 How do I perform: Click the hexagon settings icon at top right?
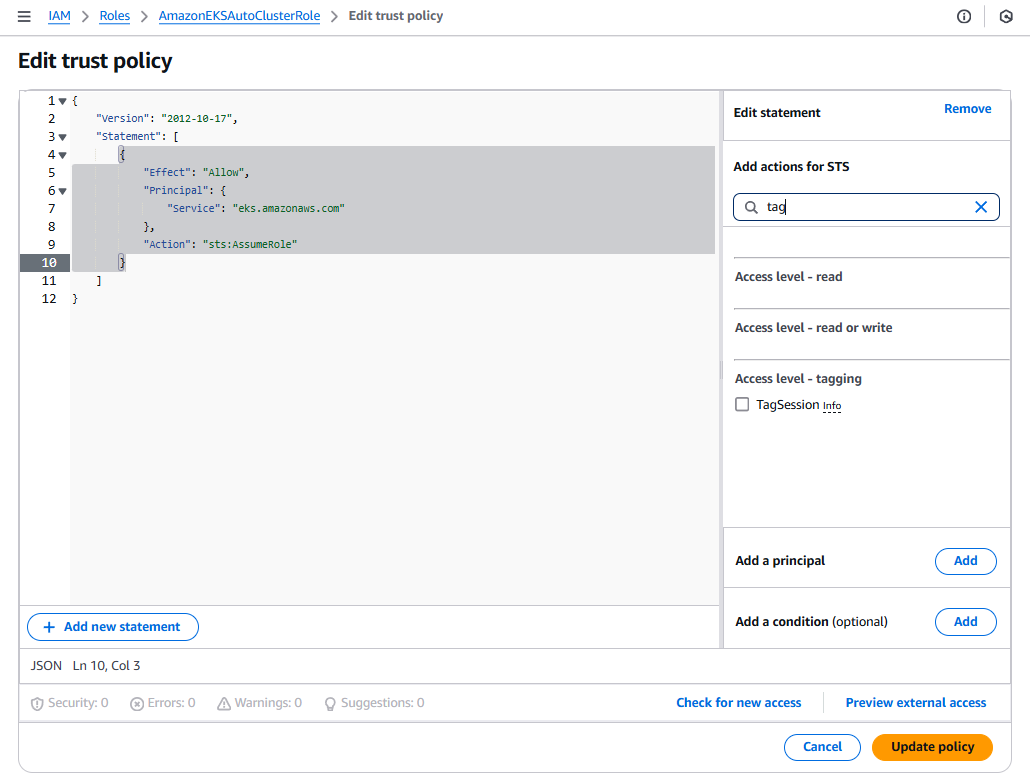1006,16
